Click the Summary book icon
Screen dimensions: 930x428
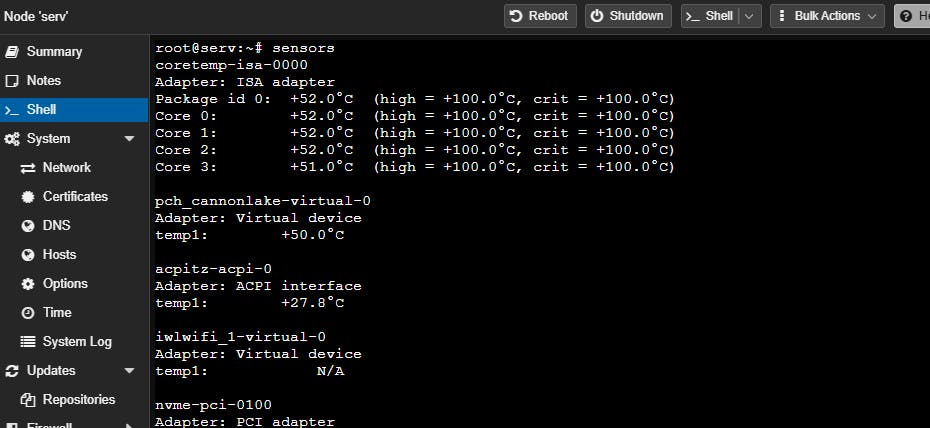point(12,52)
